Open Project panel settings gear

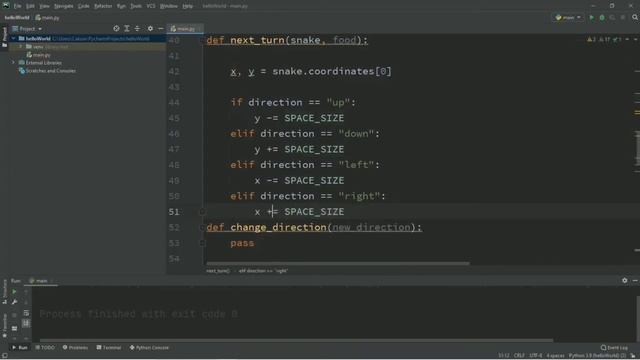[x=150, y=29]
